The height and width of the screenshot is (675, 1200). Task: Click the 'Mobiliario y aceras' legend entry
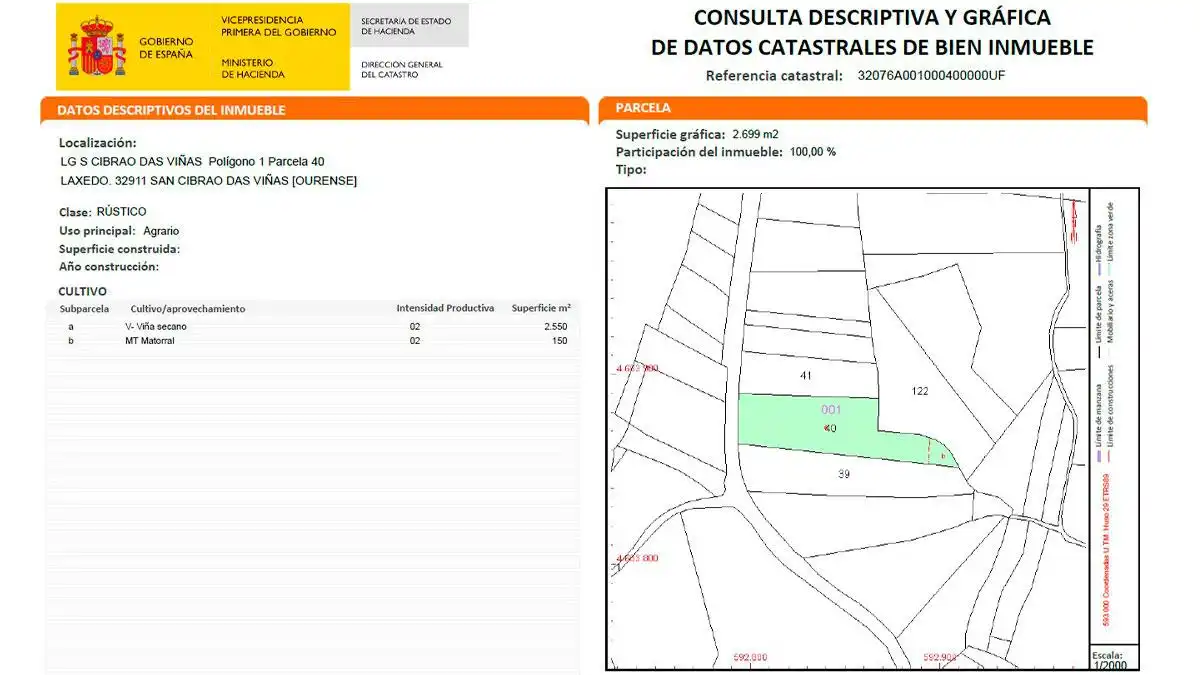click(x=1111, y=320)
